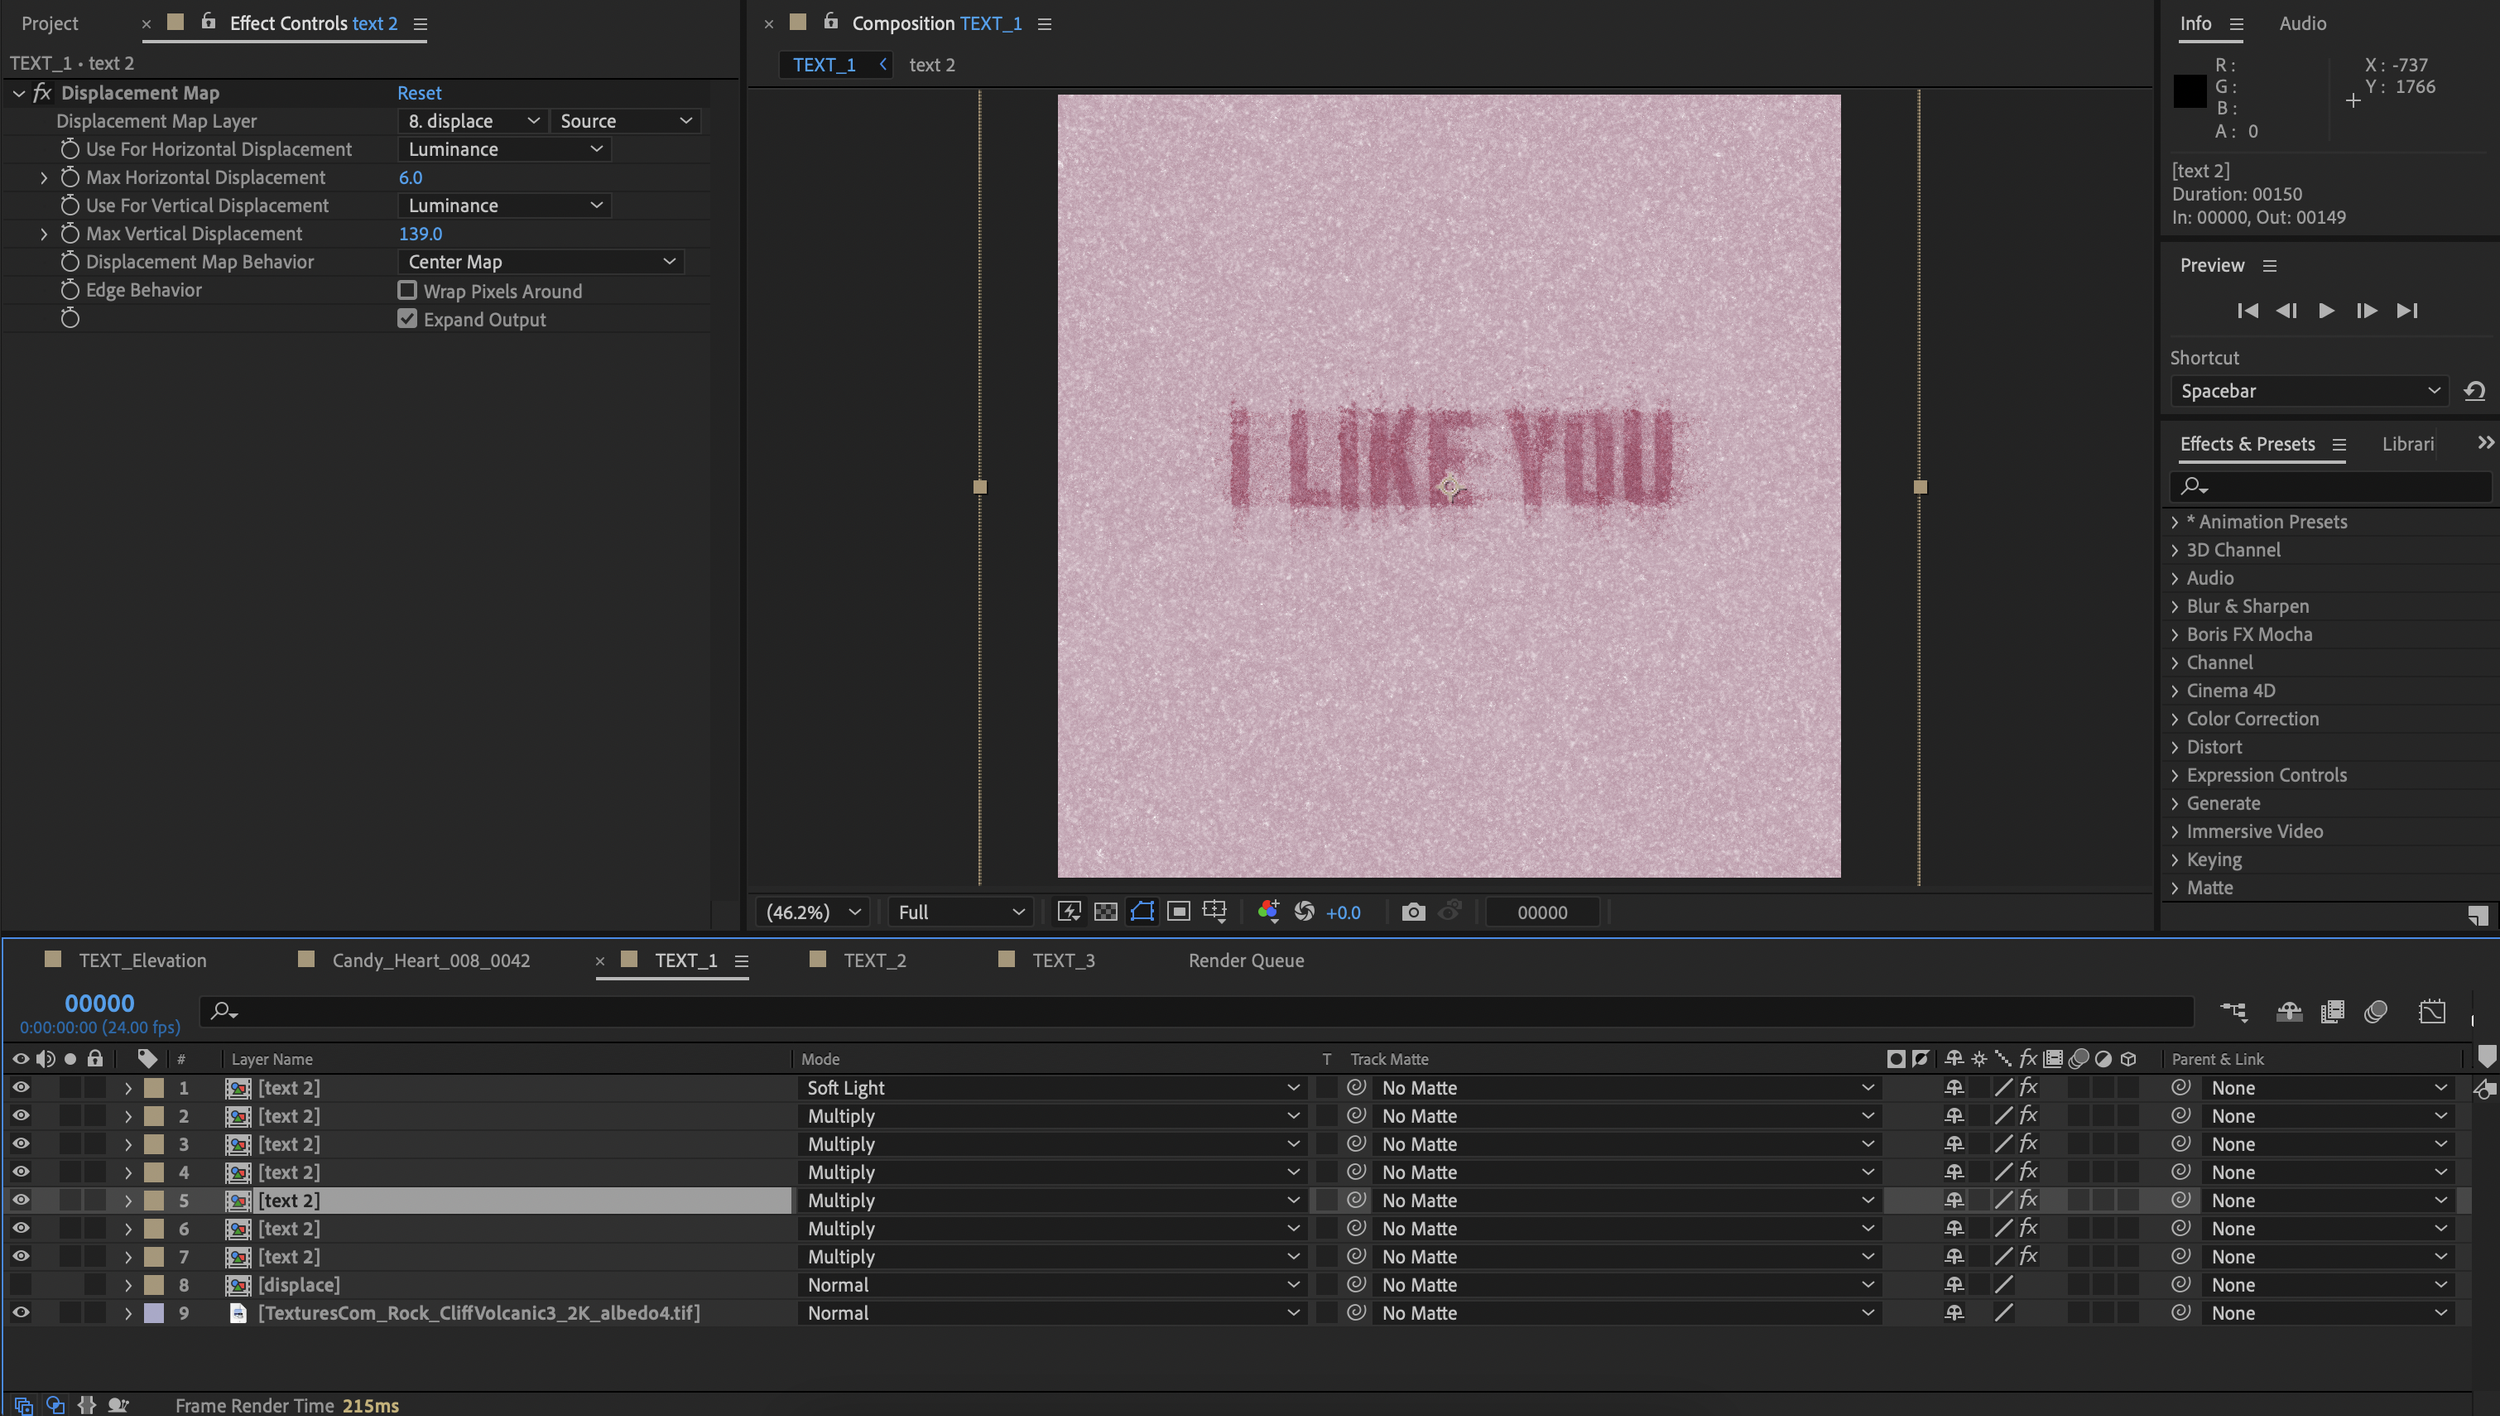Open the Displacement Map Behavior dropdown

pos(541,262)
